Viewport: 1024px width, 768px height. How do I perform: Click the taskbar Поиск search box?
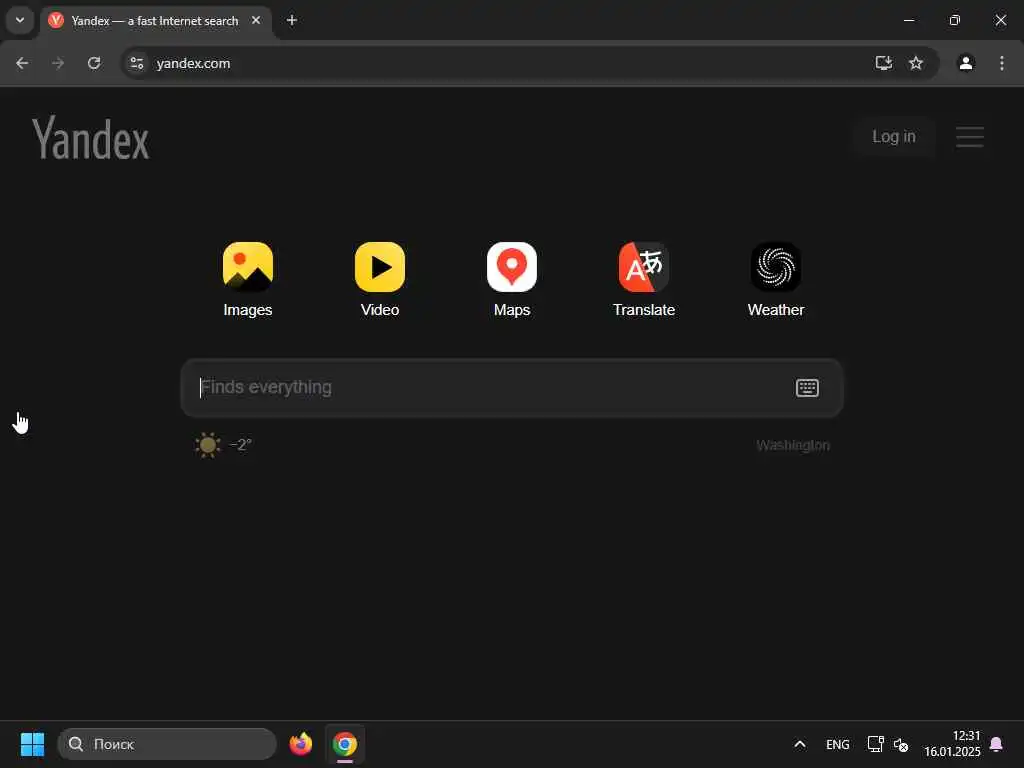(167, 744)
